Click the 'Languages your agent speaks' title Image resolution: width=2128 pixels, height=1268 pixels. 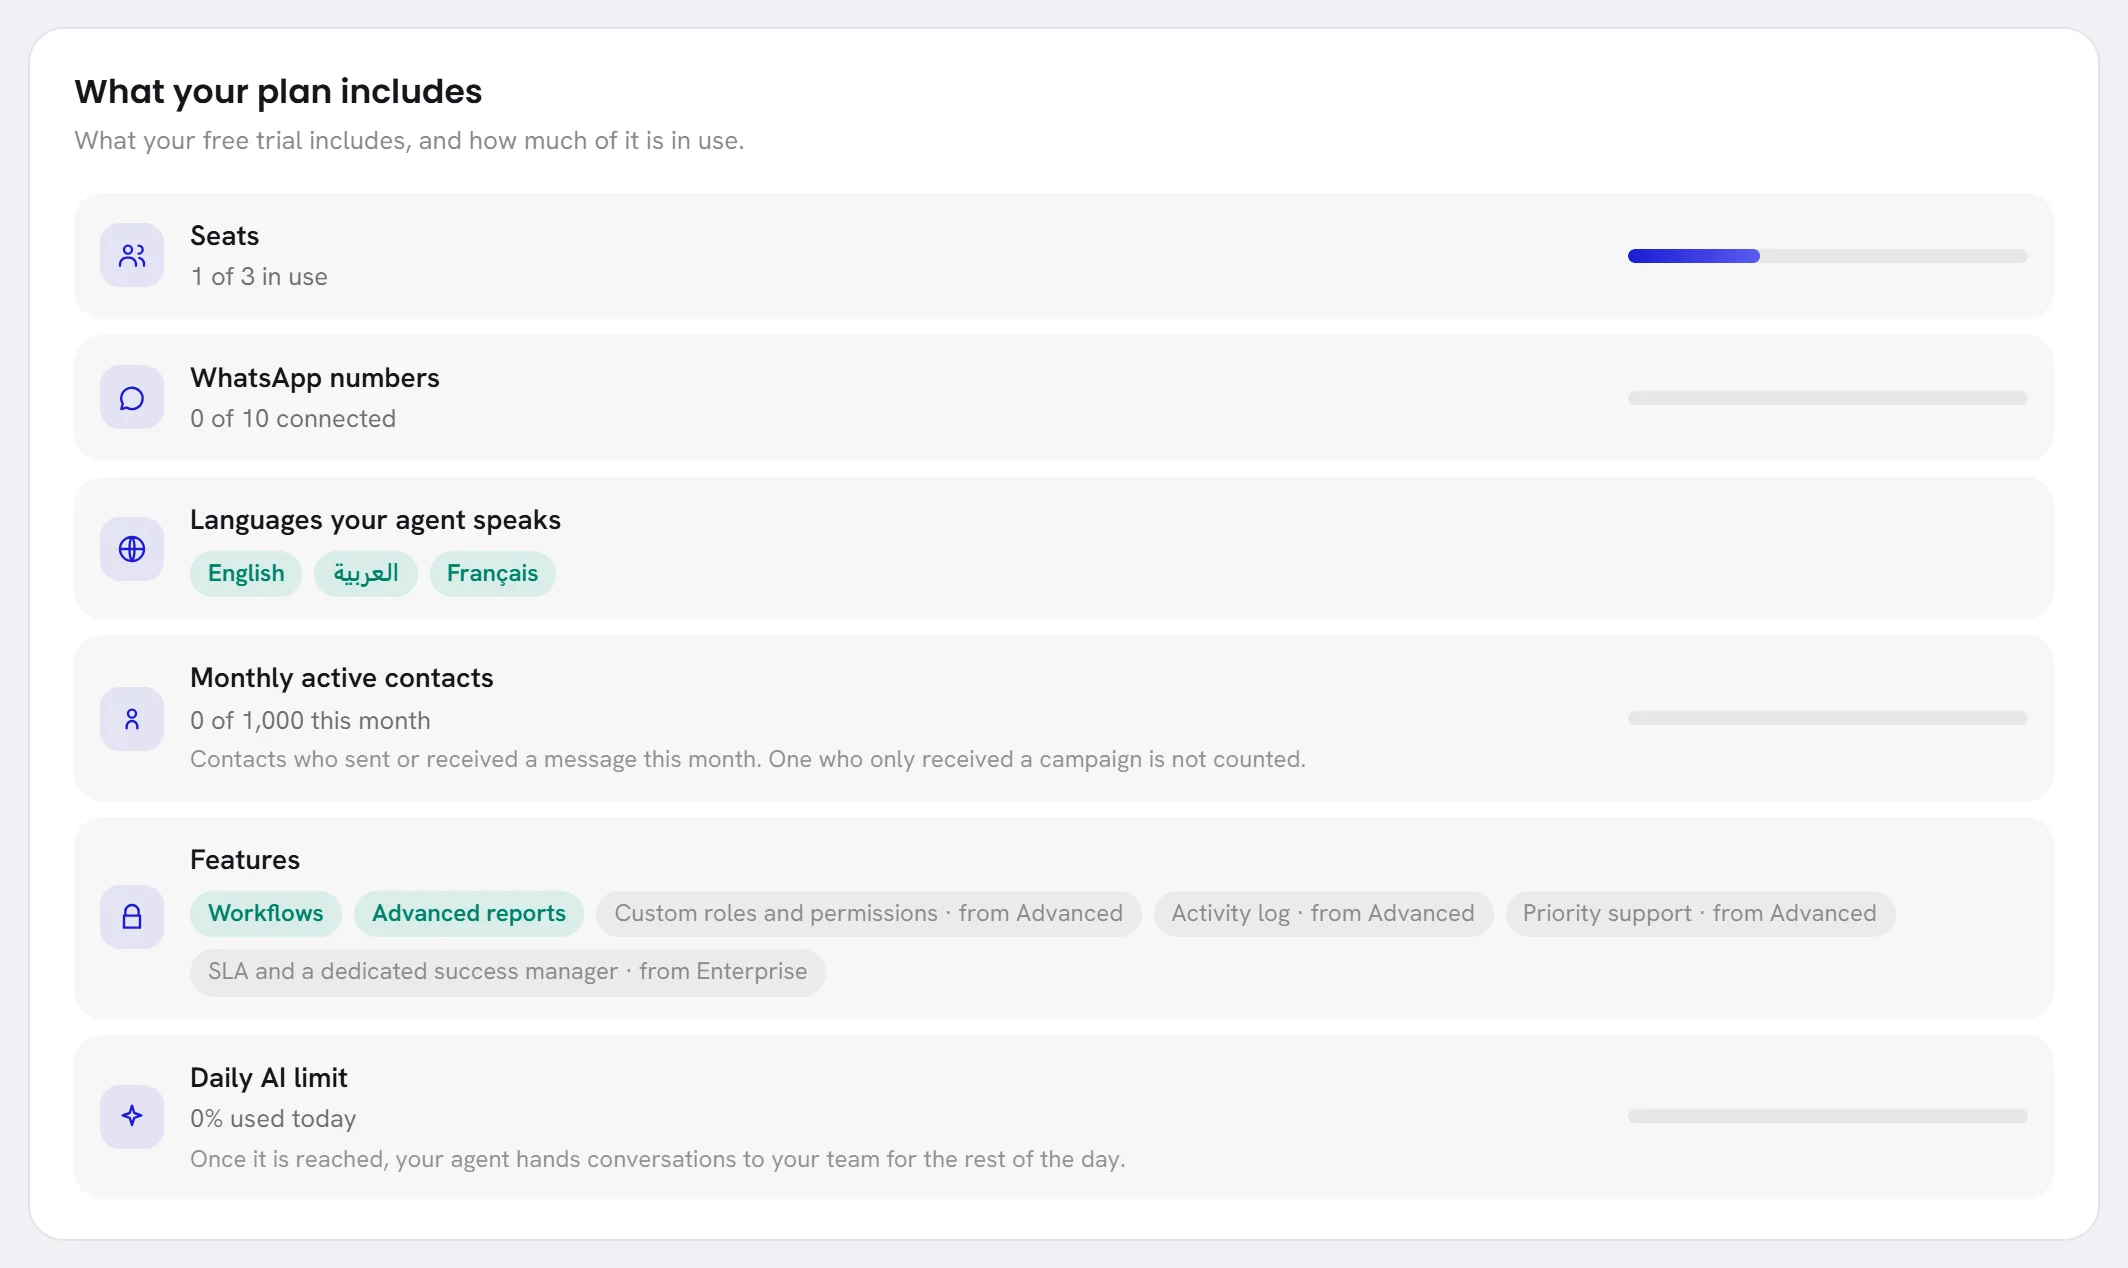(x=375, y=520)
